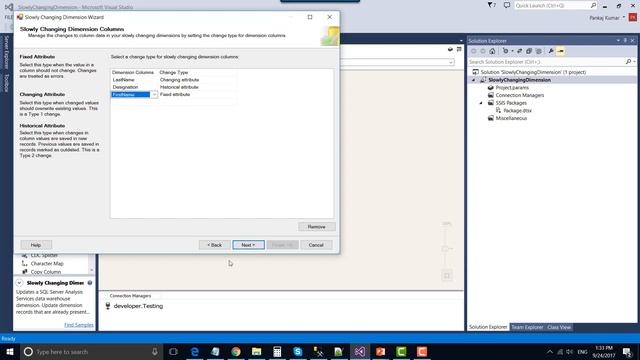The width and height of the screenshot is (640, 360).
Task: Switch to the Class View tab
Action: (559, 327)
